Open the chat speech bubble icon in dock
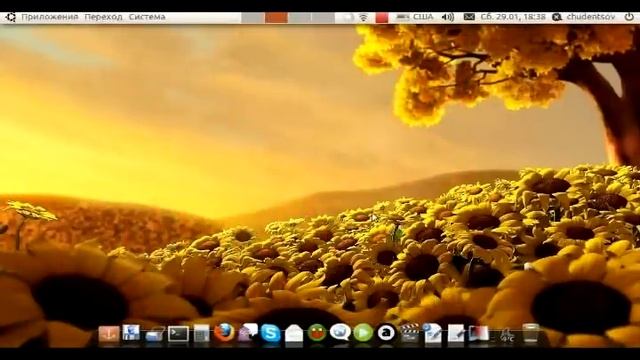640x360 pixels. tap(340, 332)
